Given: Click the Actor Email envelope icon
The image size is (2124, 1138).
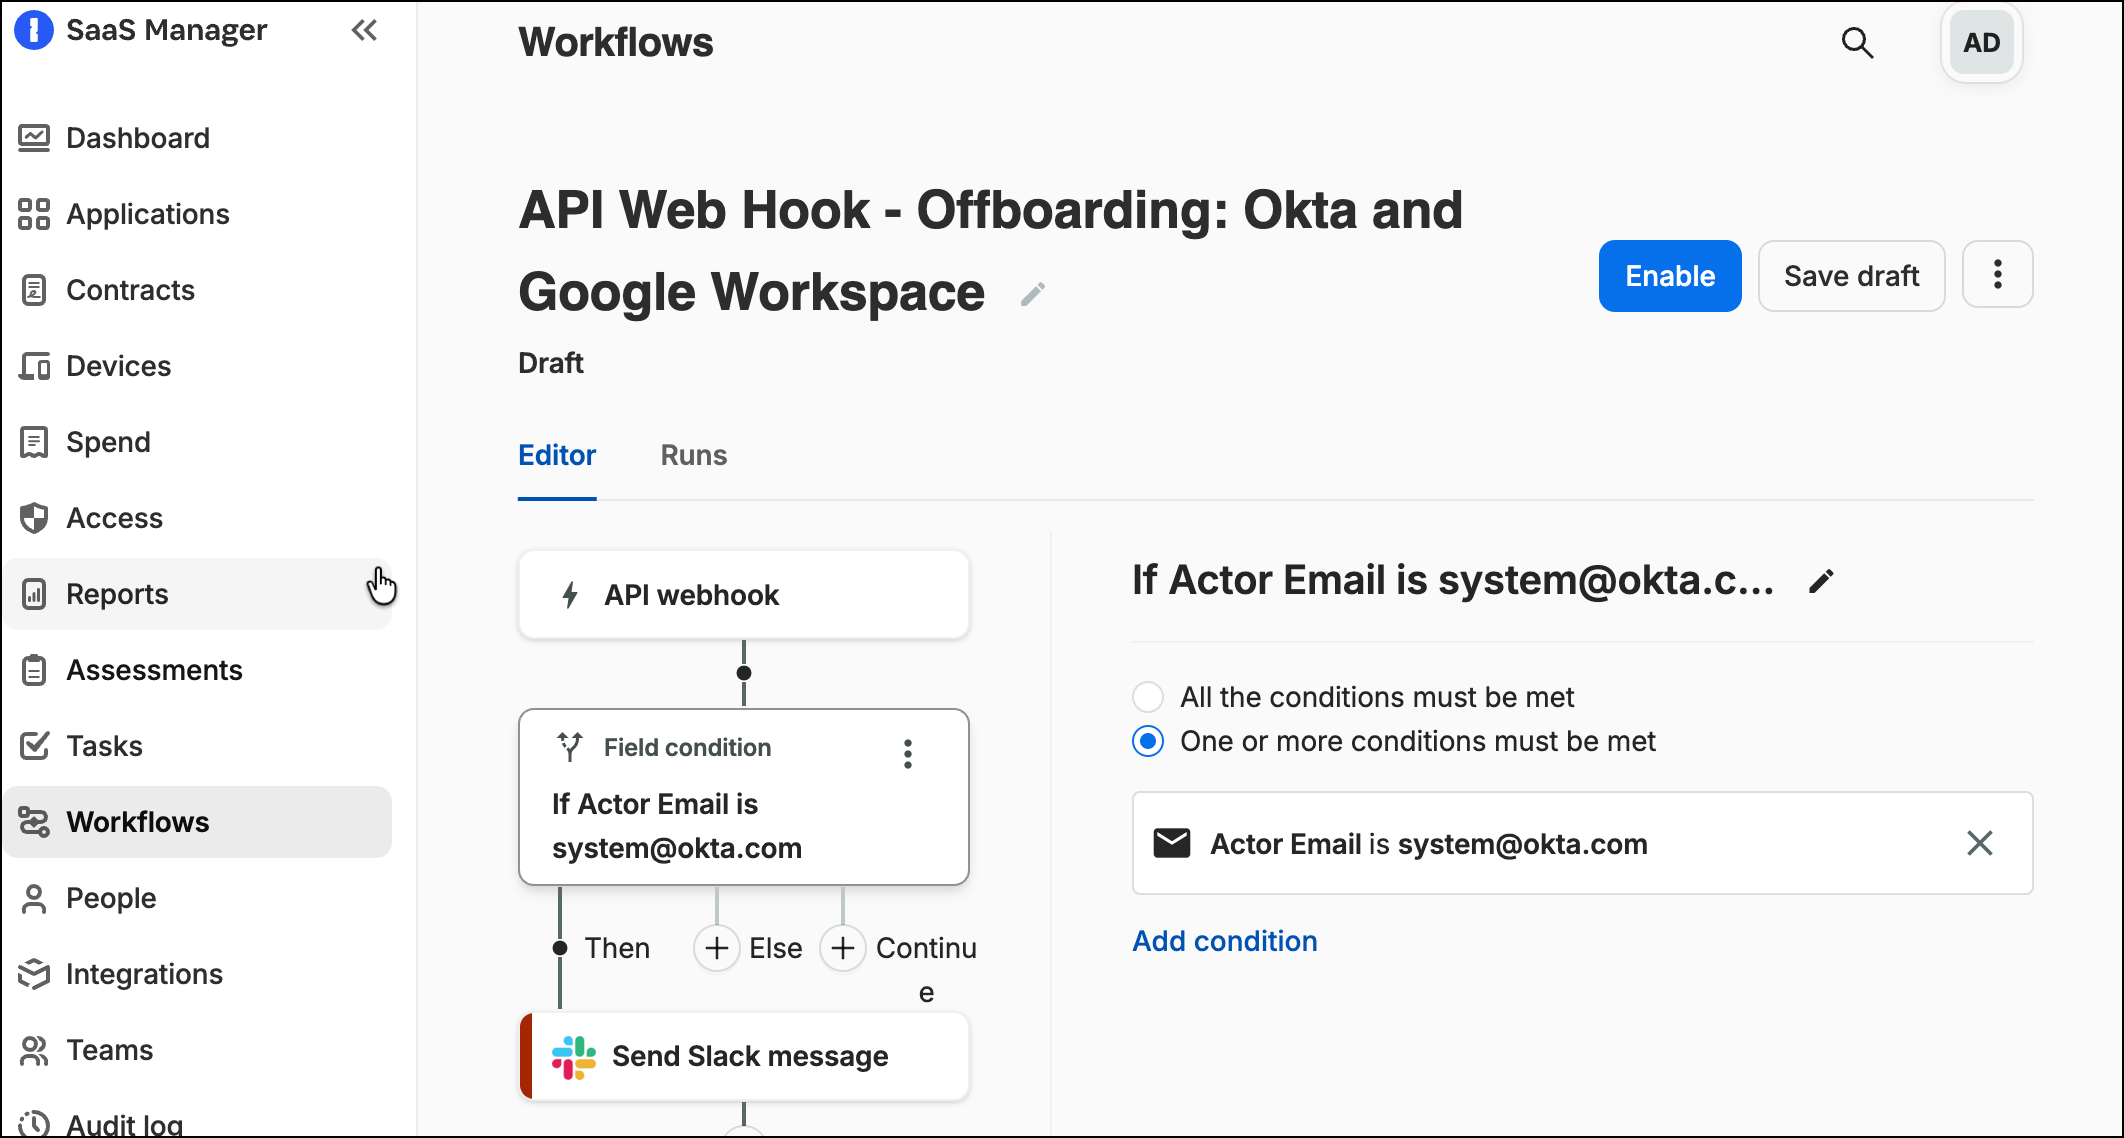Looking at the screenshot, I should (x=1172, y=844).
